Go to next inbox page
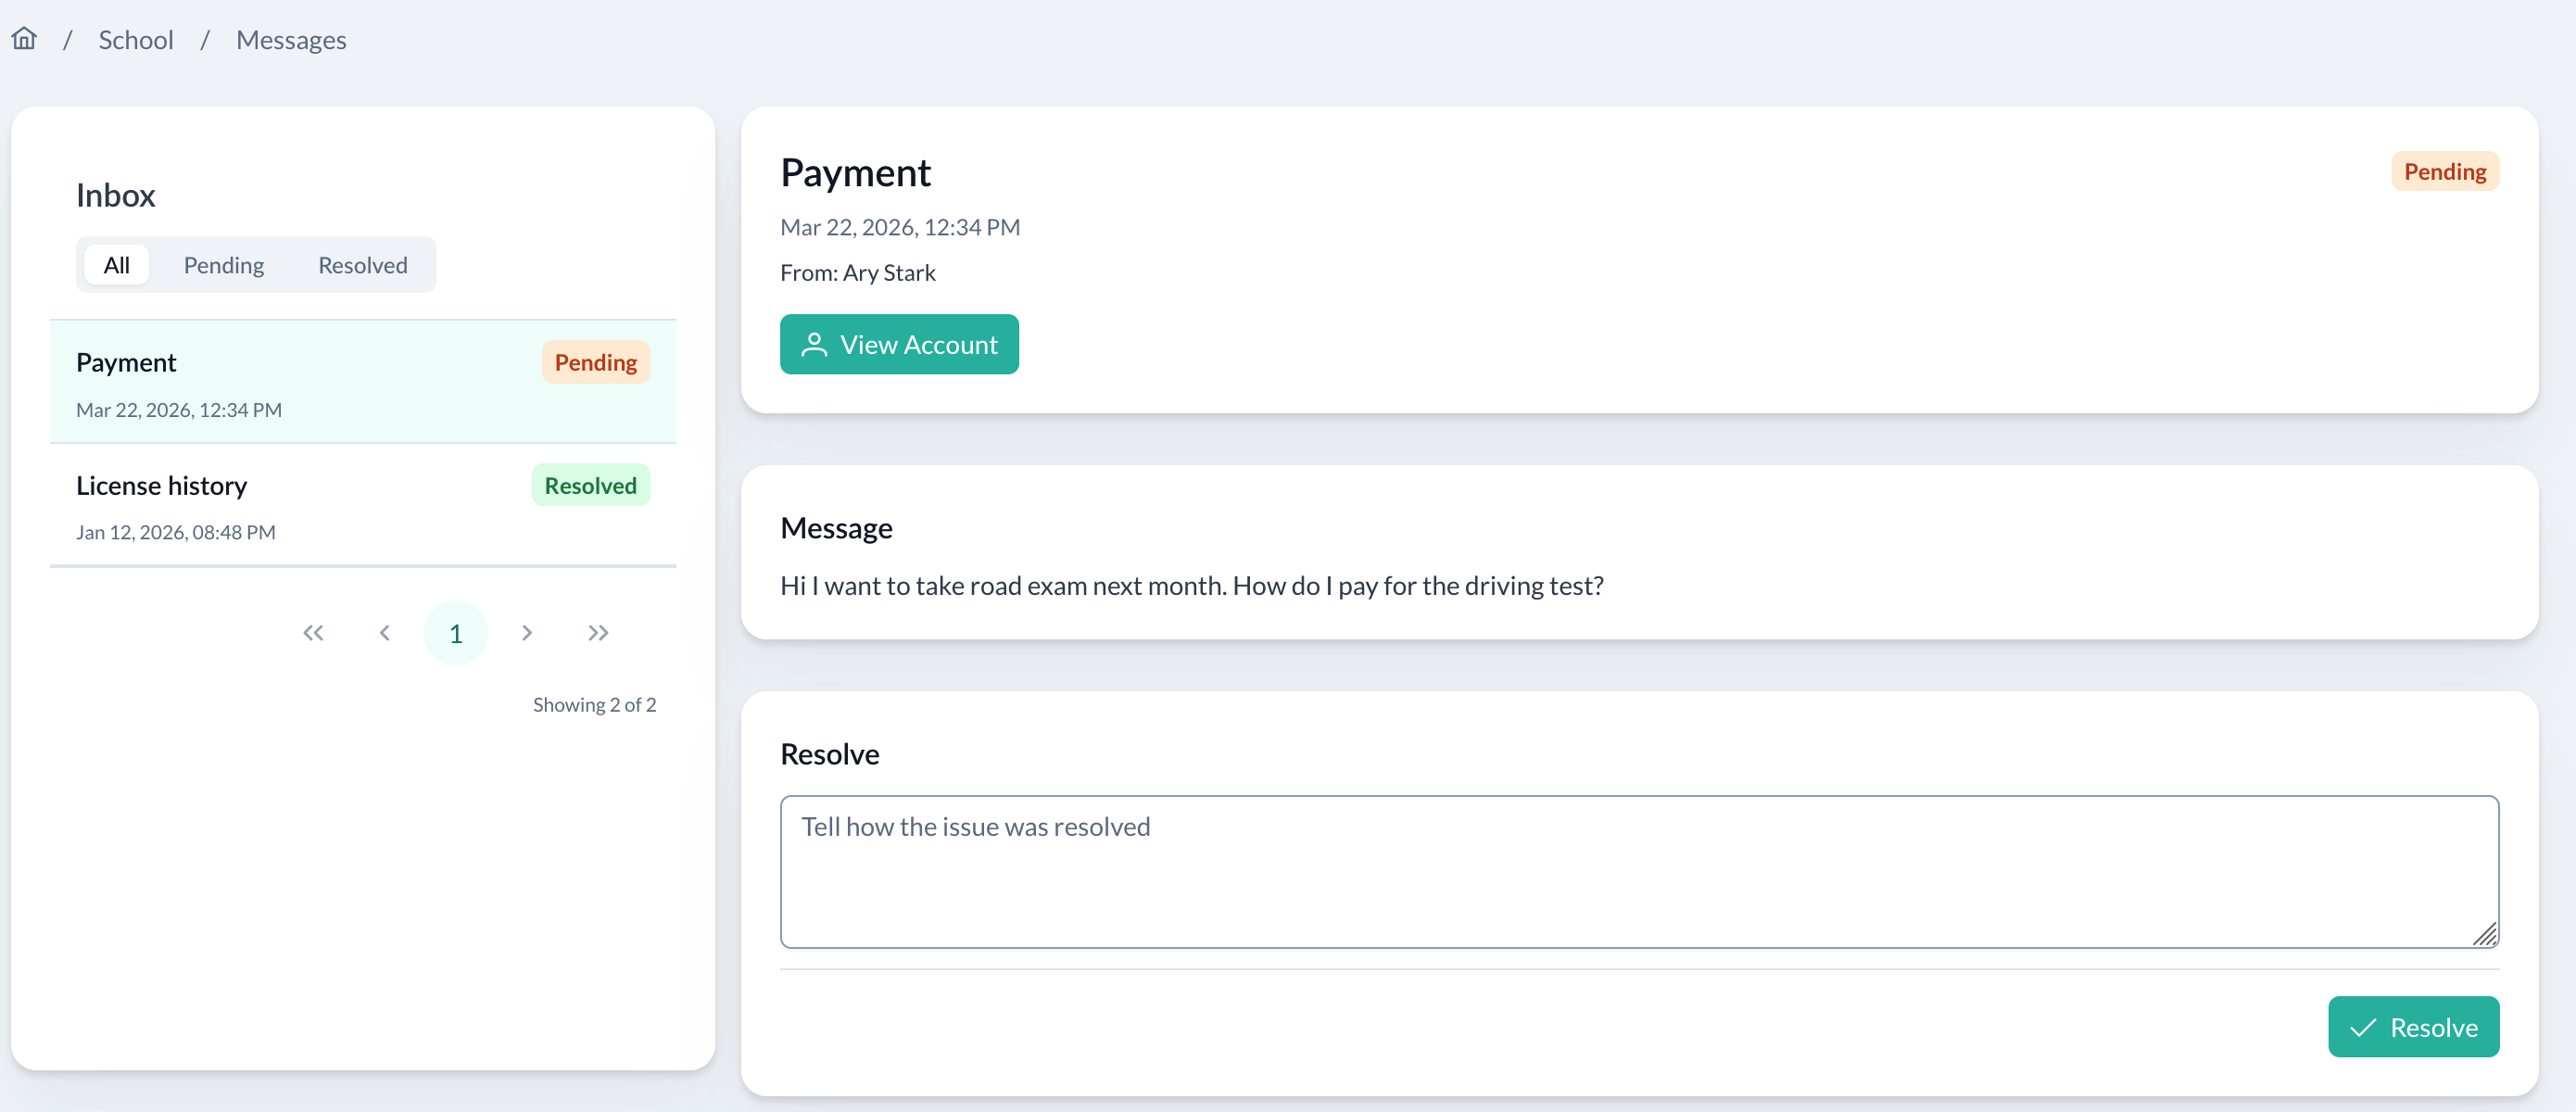The height and width of the screenshot is (1112, 2576). 527,633
